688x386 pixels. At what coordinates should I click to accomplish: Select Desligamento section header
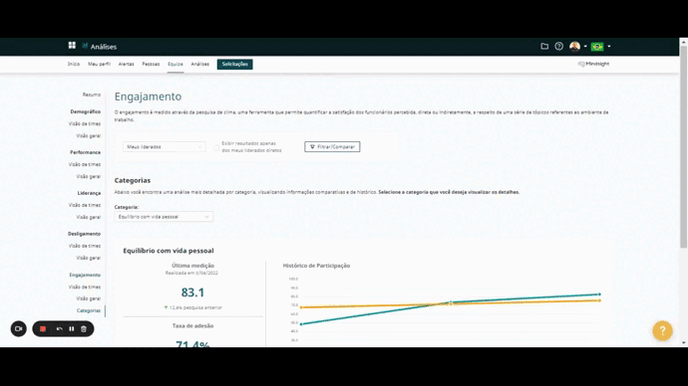[x=84, y=234]
